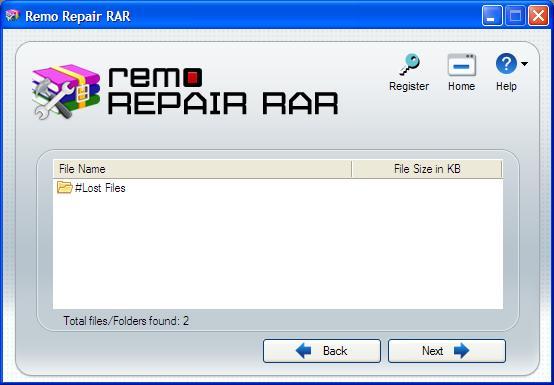
Task: Go back with the Back button
Action: tap(322, 351)
